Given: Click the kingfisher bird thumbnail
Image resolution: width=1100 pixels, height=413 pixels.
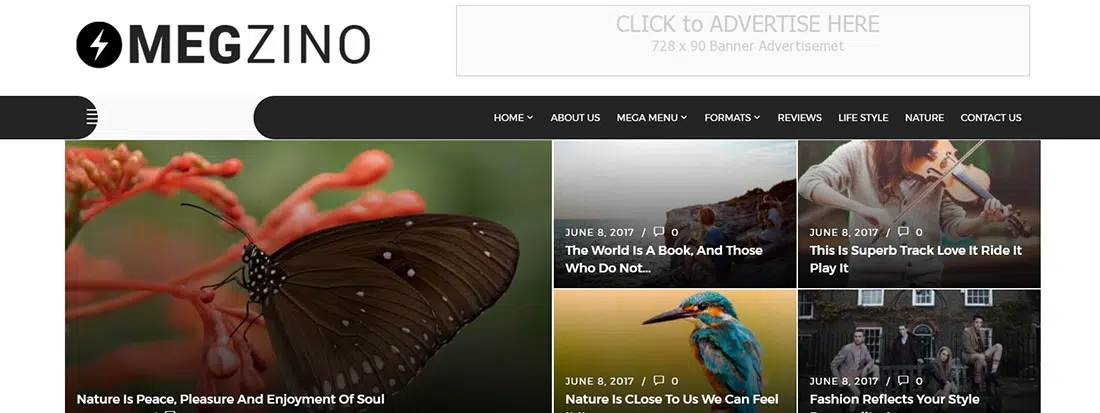Looking at the screenshot, I should point(675,351).
